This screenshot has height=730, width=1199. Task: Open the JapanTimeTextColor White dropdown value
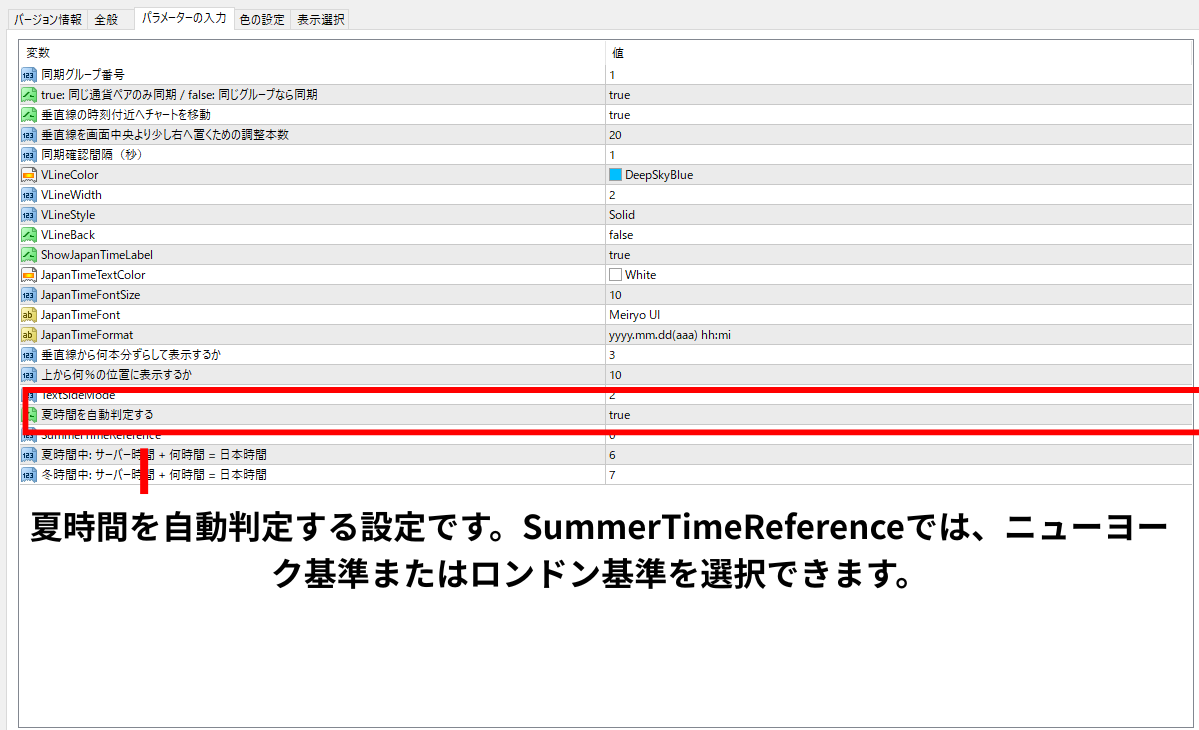click(x=640, y=275)
